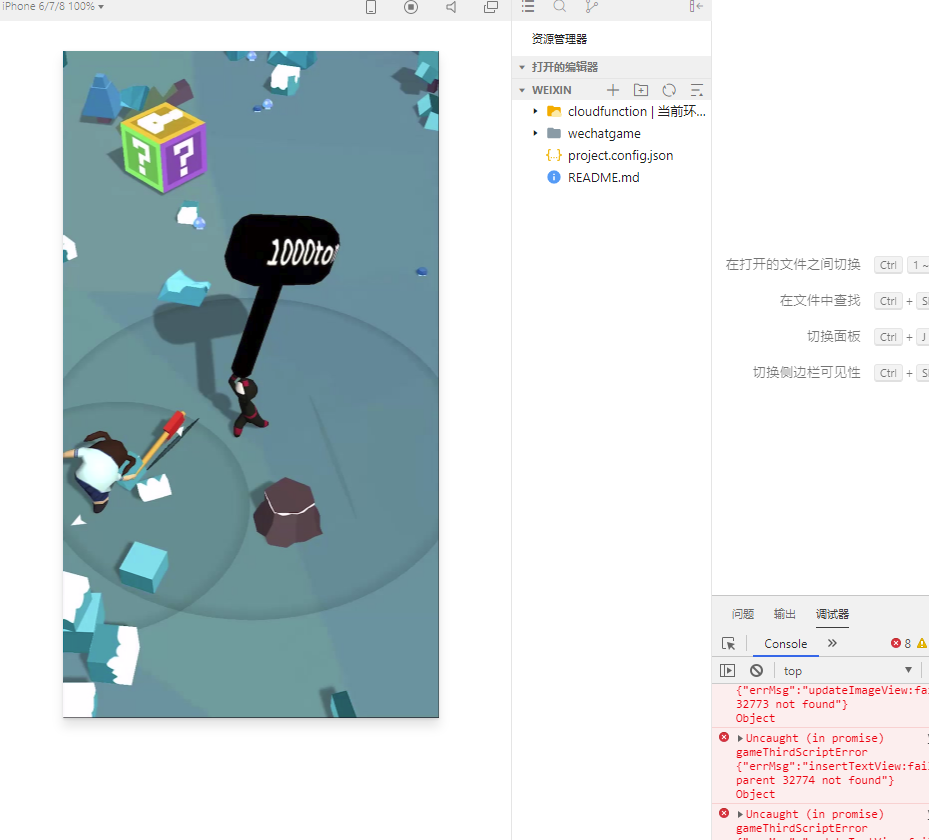The image size is (929, 840).
Task: Click refresh explorer icon in WEIXIN
Action: (669, 90)
